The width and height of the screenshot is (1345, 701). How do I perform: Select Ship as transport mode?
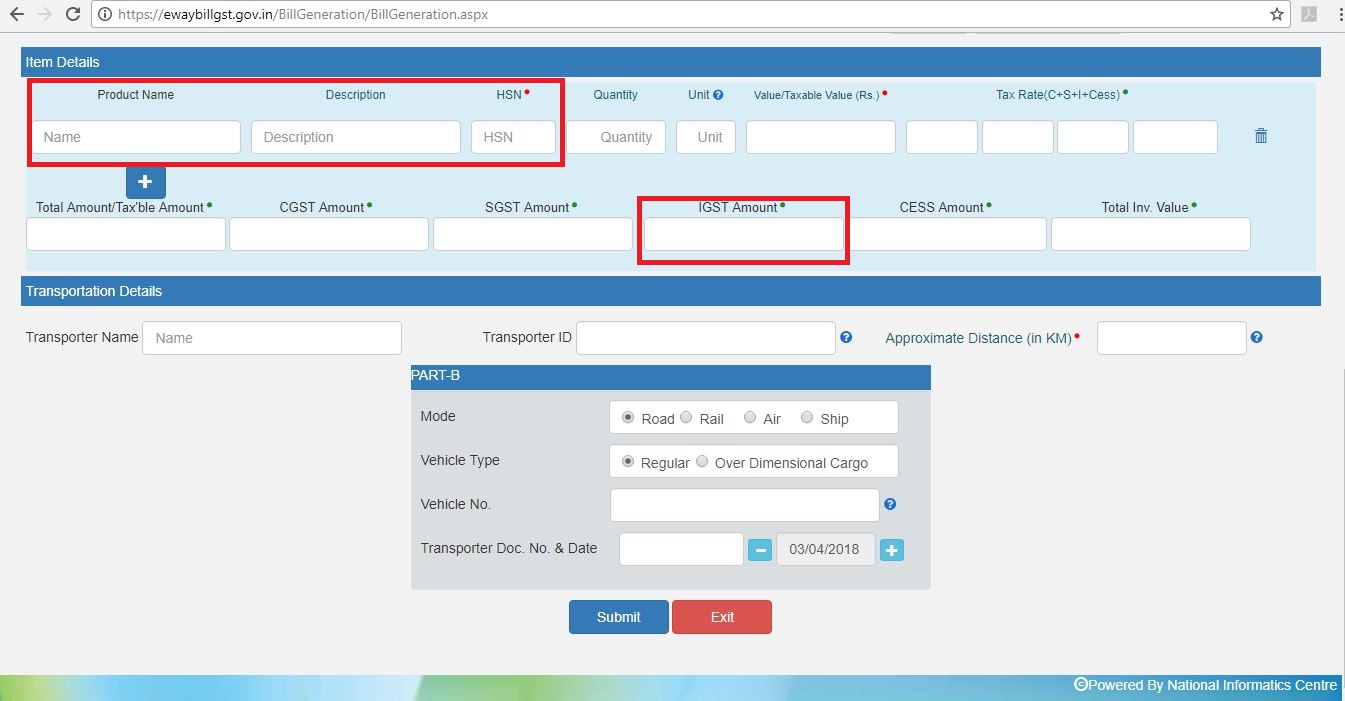click(807, 417)
